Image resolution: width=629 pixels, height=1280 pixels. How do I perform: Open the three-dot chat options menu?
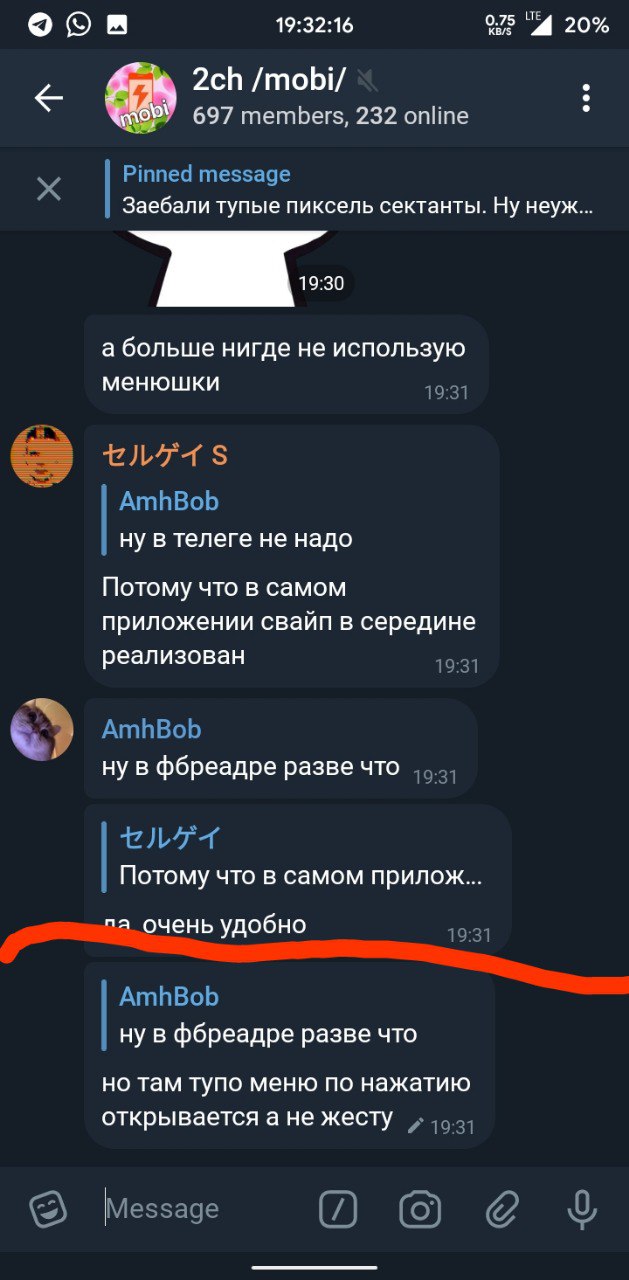(586, 98)
